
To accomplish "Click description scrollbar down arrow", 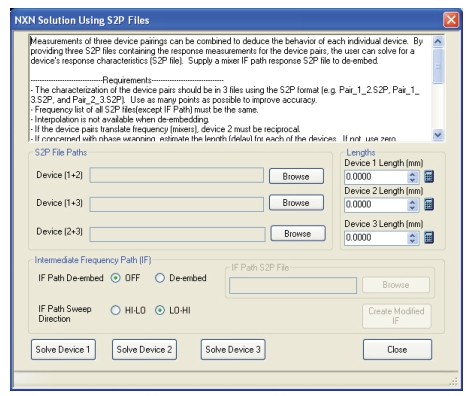I will click(438, 135).
